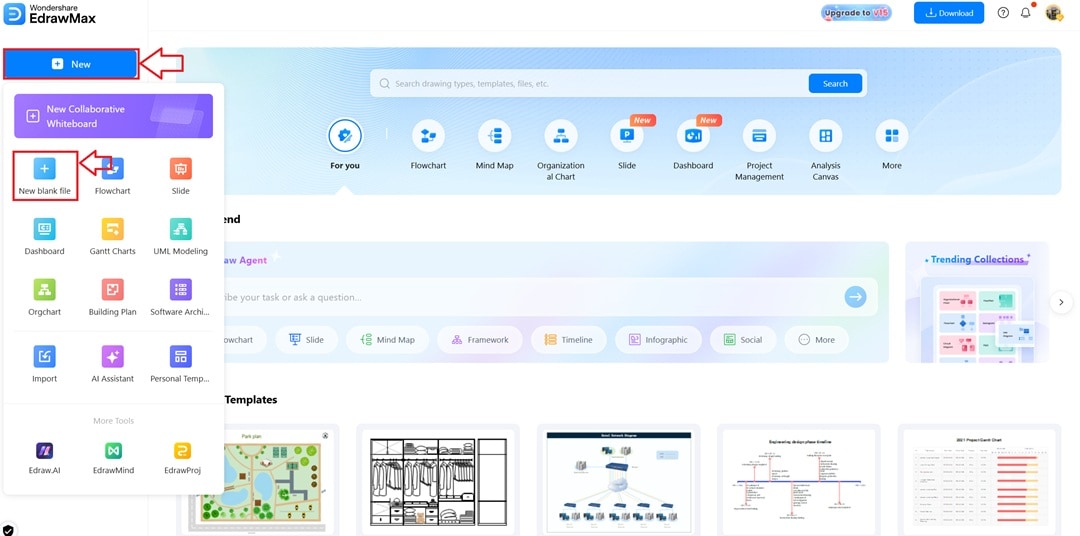Select the Organizational Chart category
The height and width of the screenshot is (536, 1080).
[561, 150]
